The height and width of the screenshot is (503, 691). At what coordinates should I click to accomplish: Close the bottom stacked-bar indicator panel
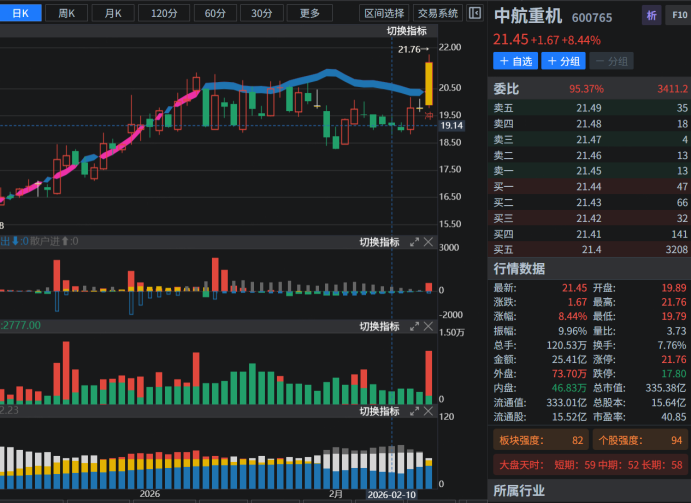428,411
